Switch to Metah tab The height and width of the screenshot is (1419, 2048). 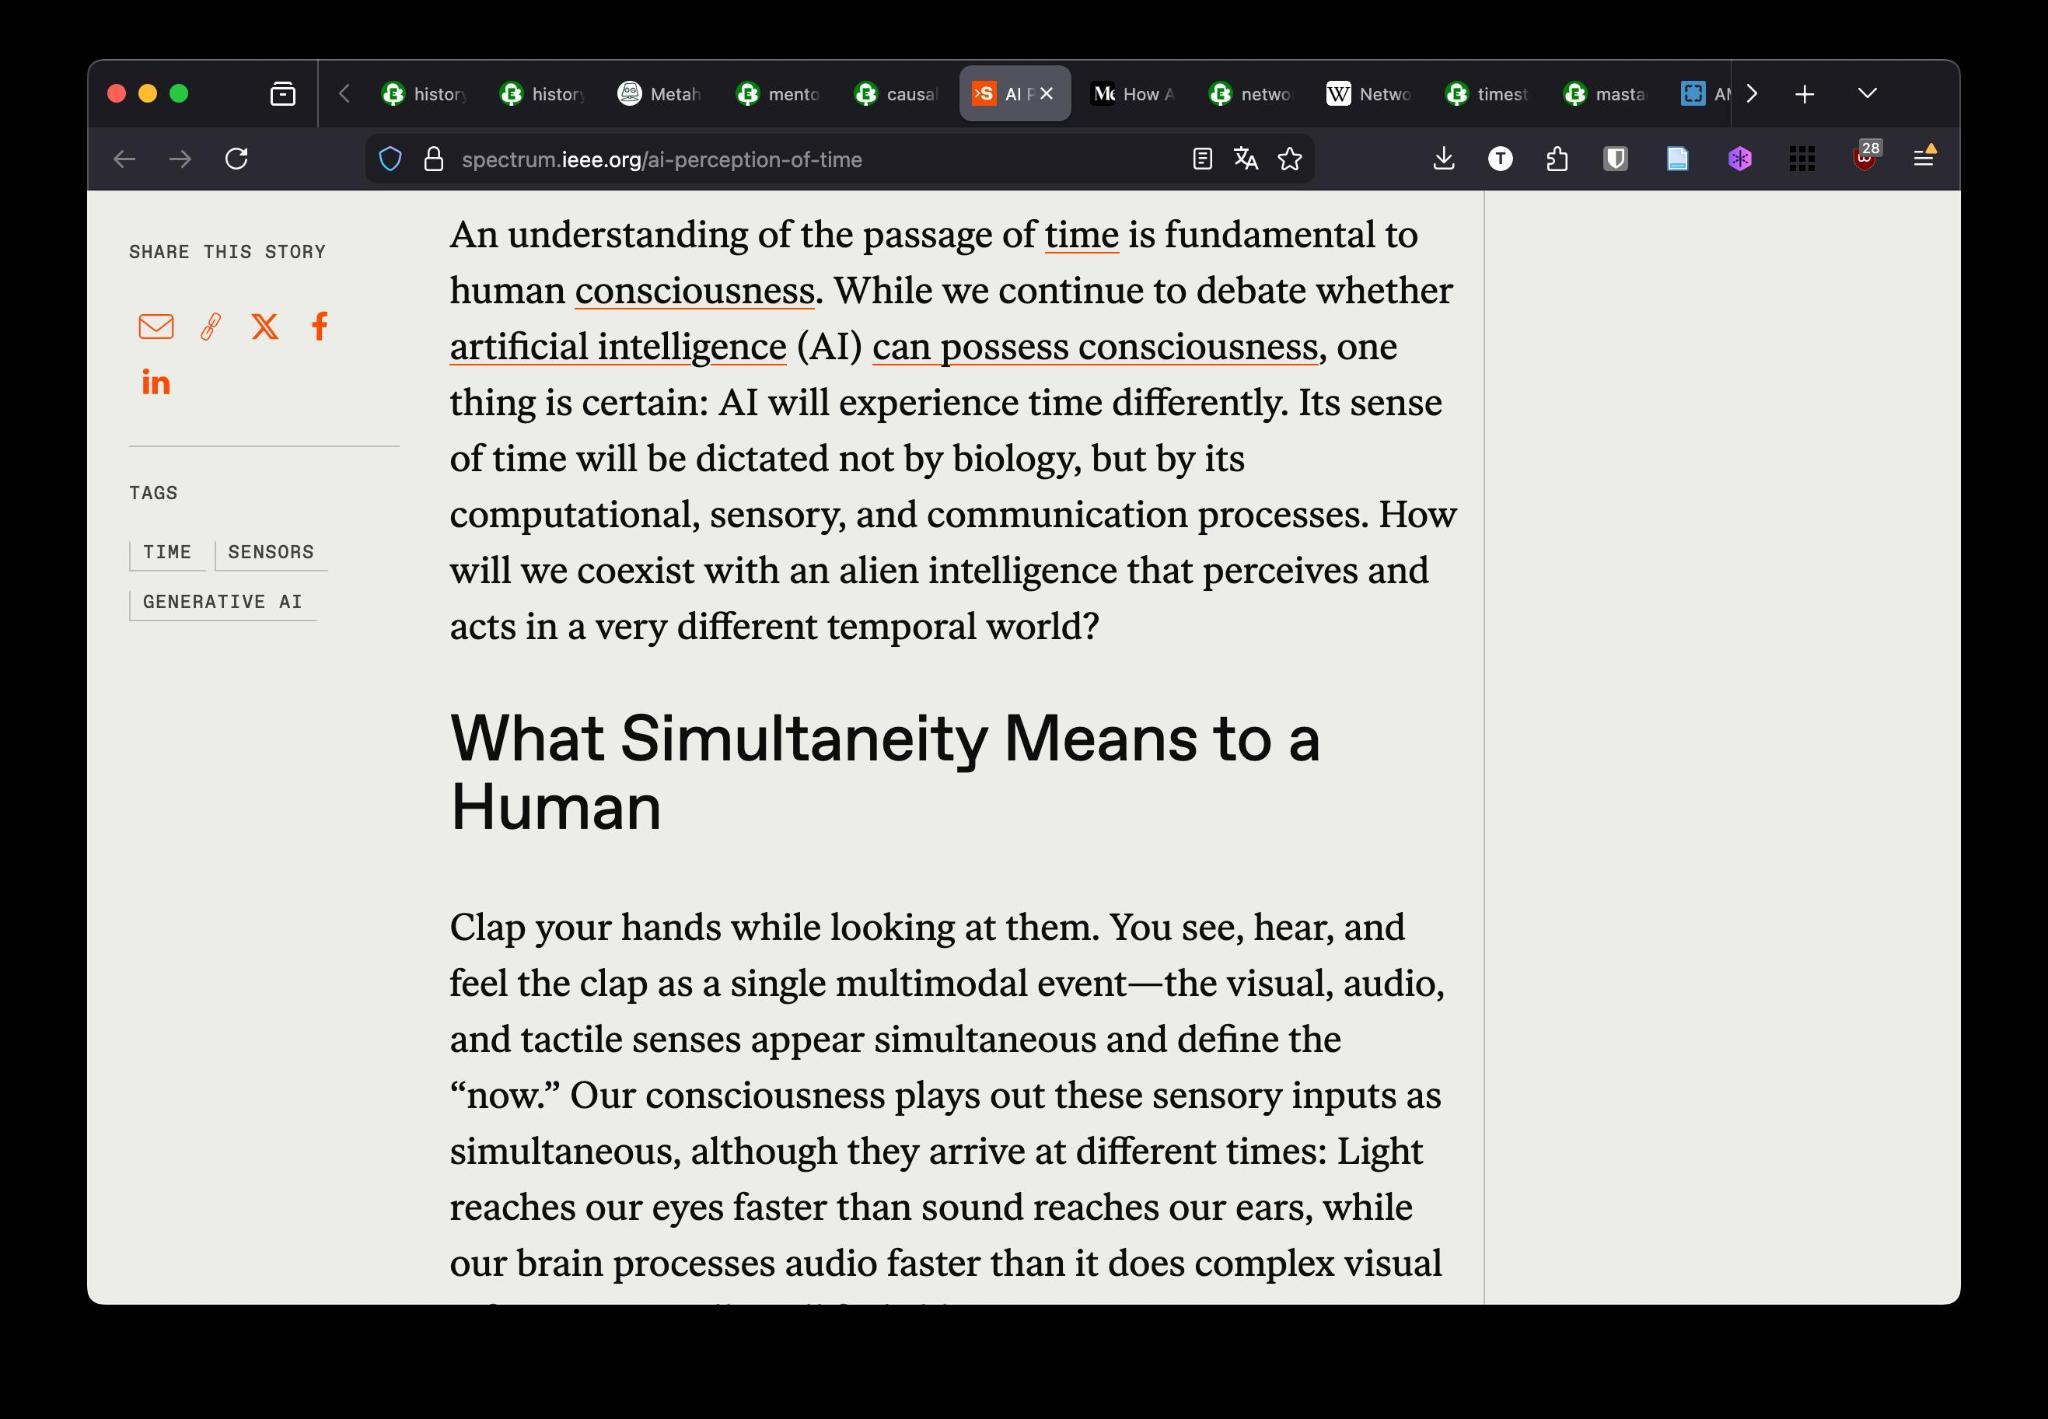(x=661, y=94)
